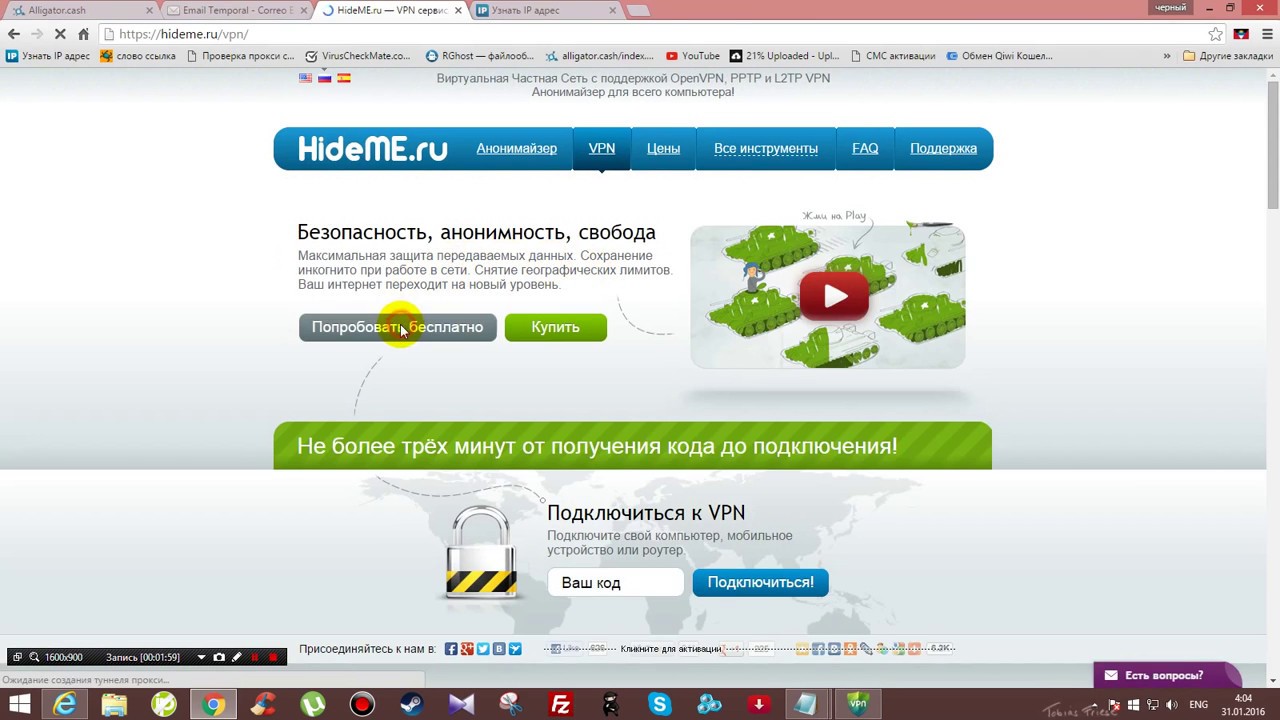Screen dimensions: 1280x720
Task: Switch site language to English flag
Action: tap(305, 78)
